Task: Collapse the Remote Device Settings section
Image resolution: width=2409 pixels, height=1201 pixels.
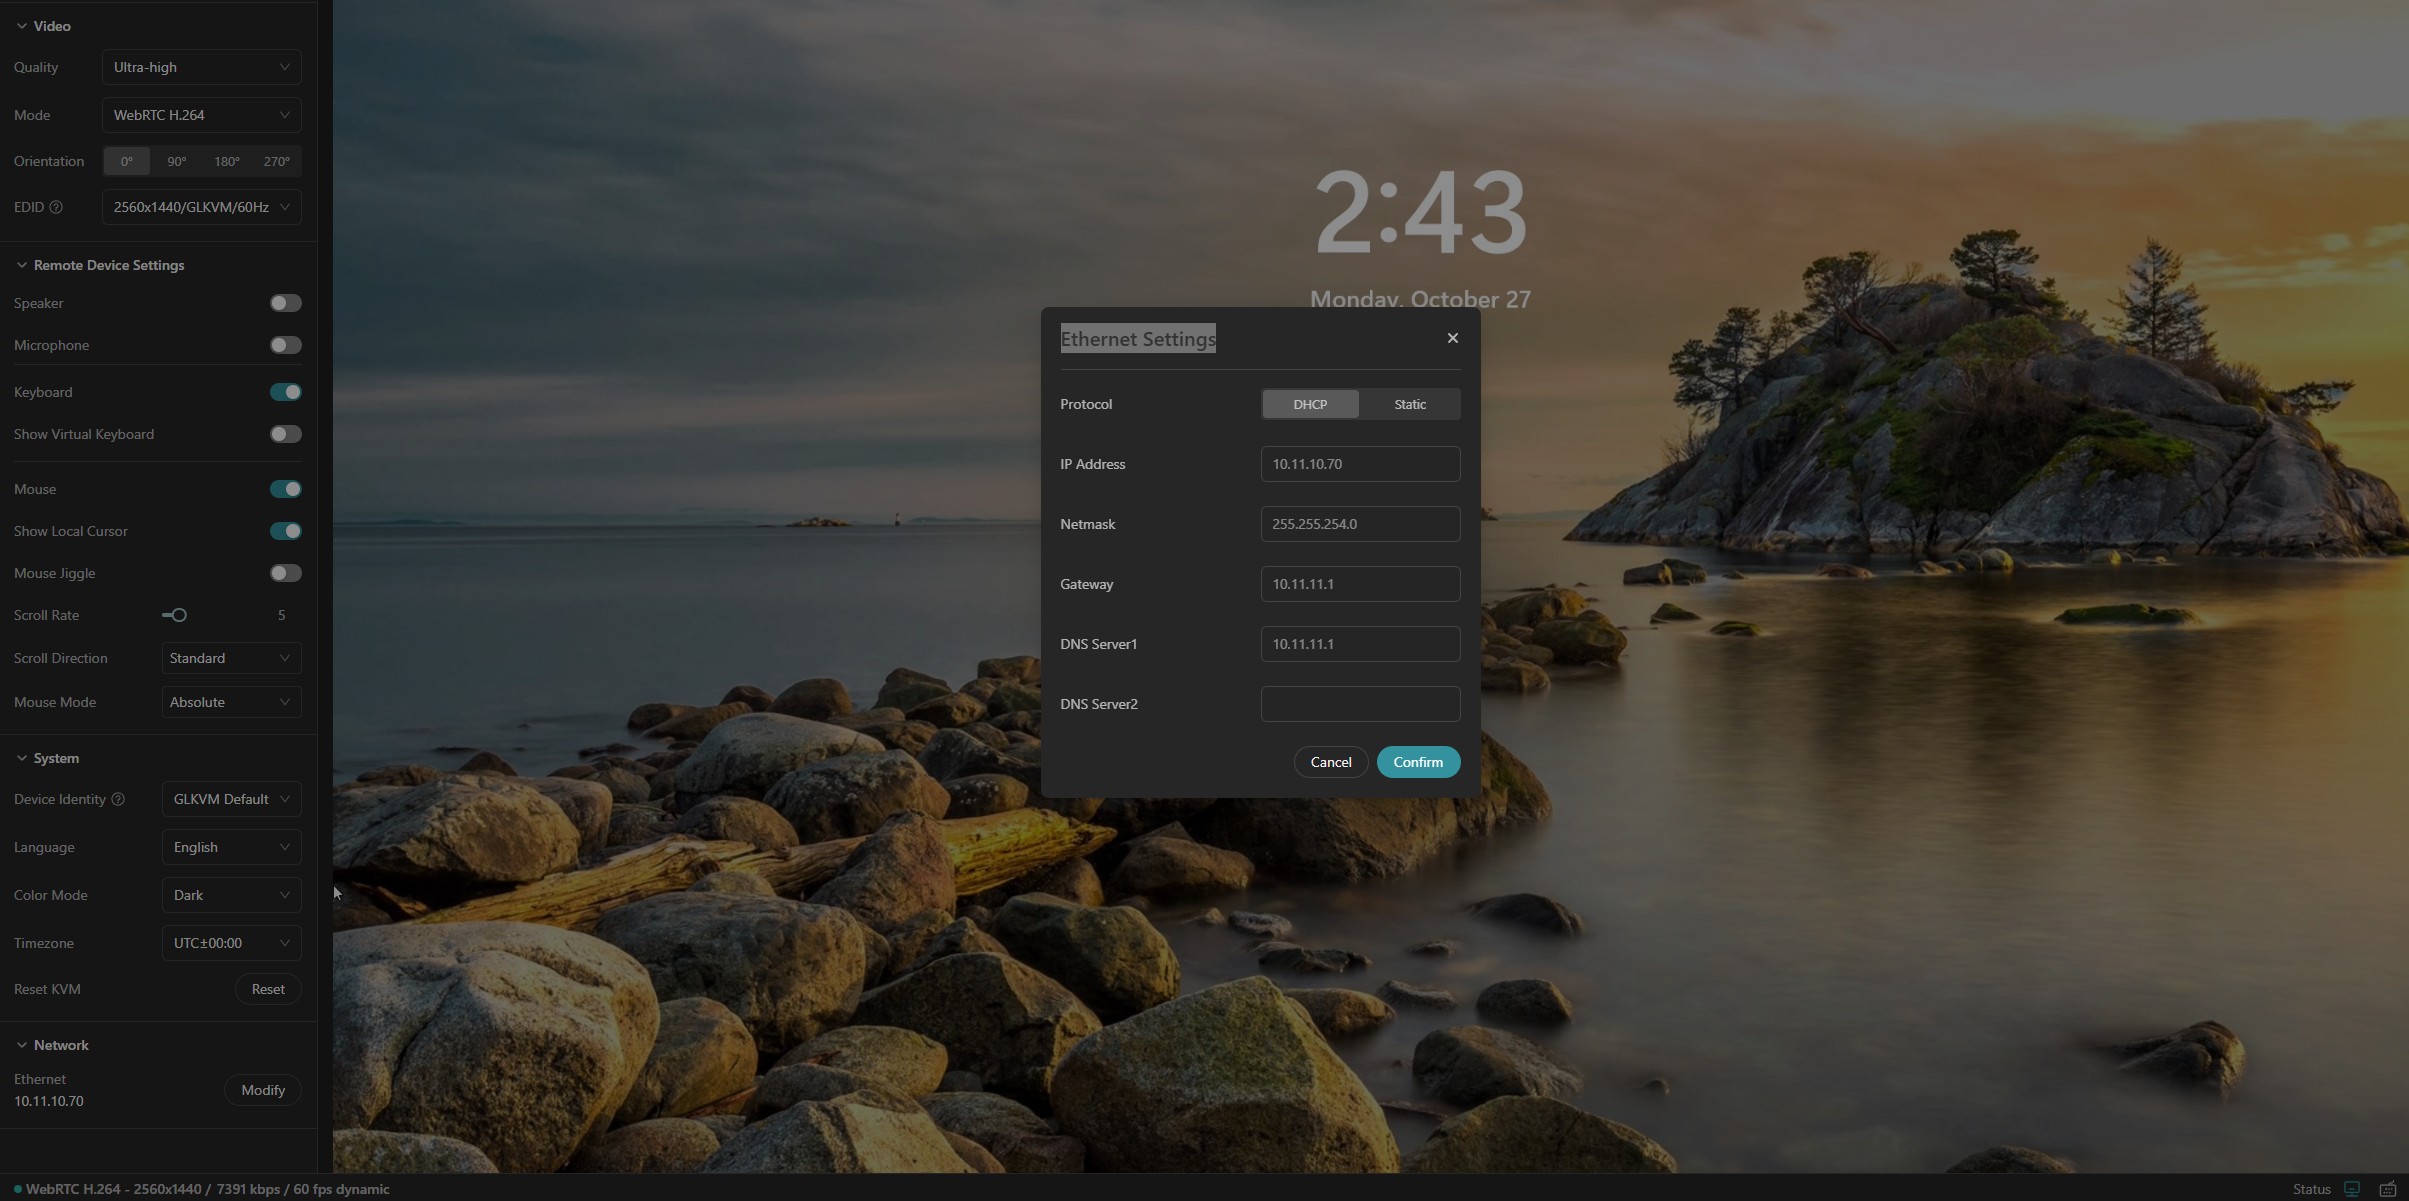Action: 21,265
